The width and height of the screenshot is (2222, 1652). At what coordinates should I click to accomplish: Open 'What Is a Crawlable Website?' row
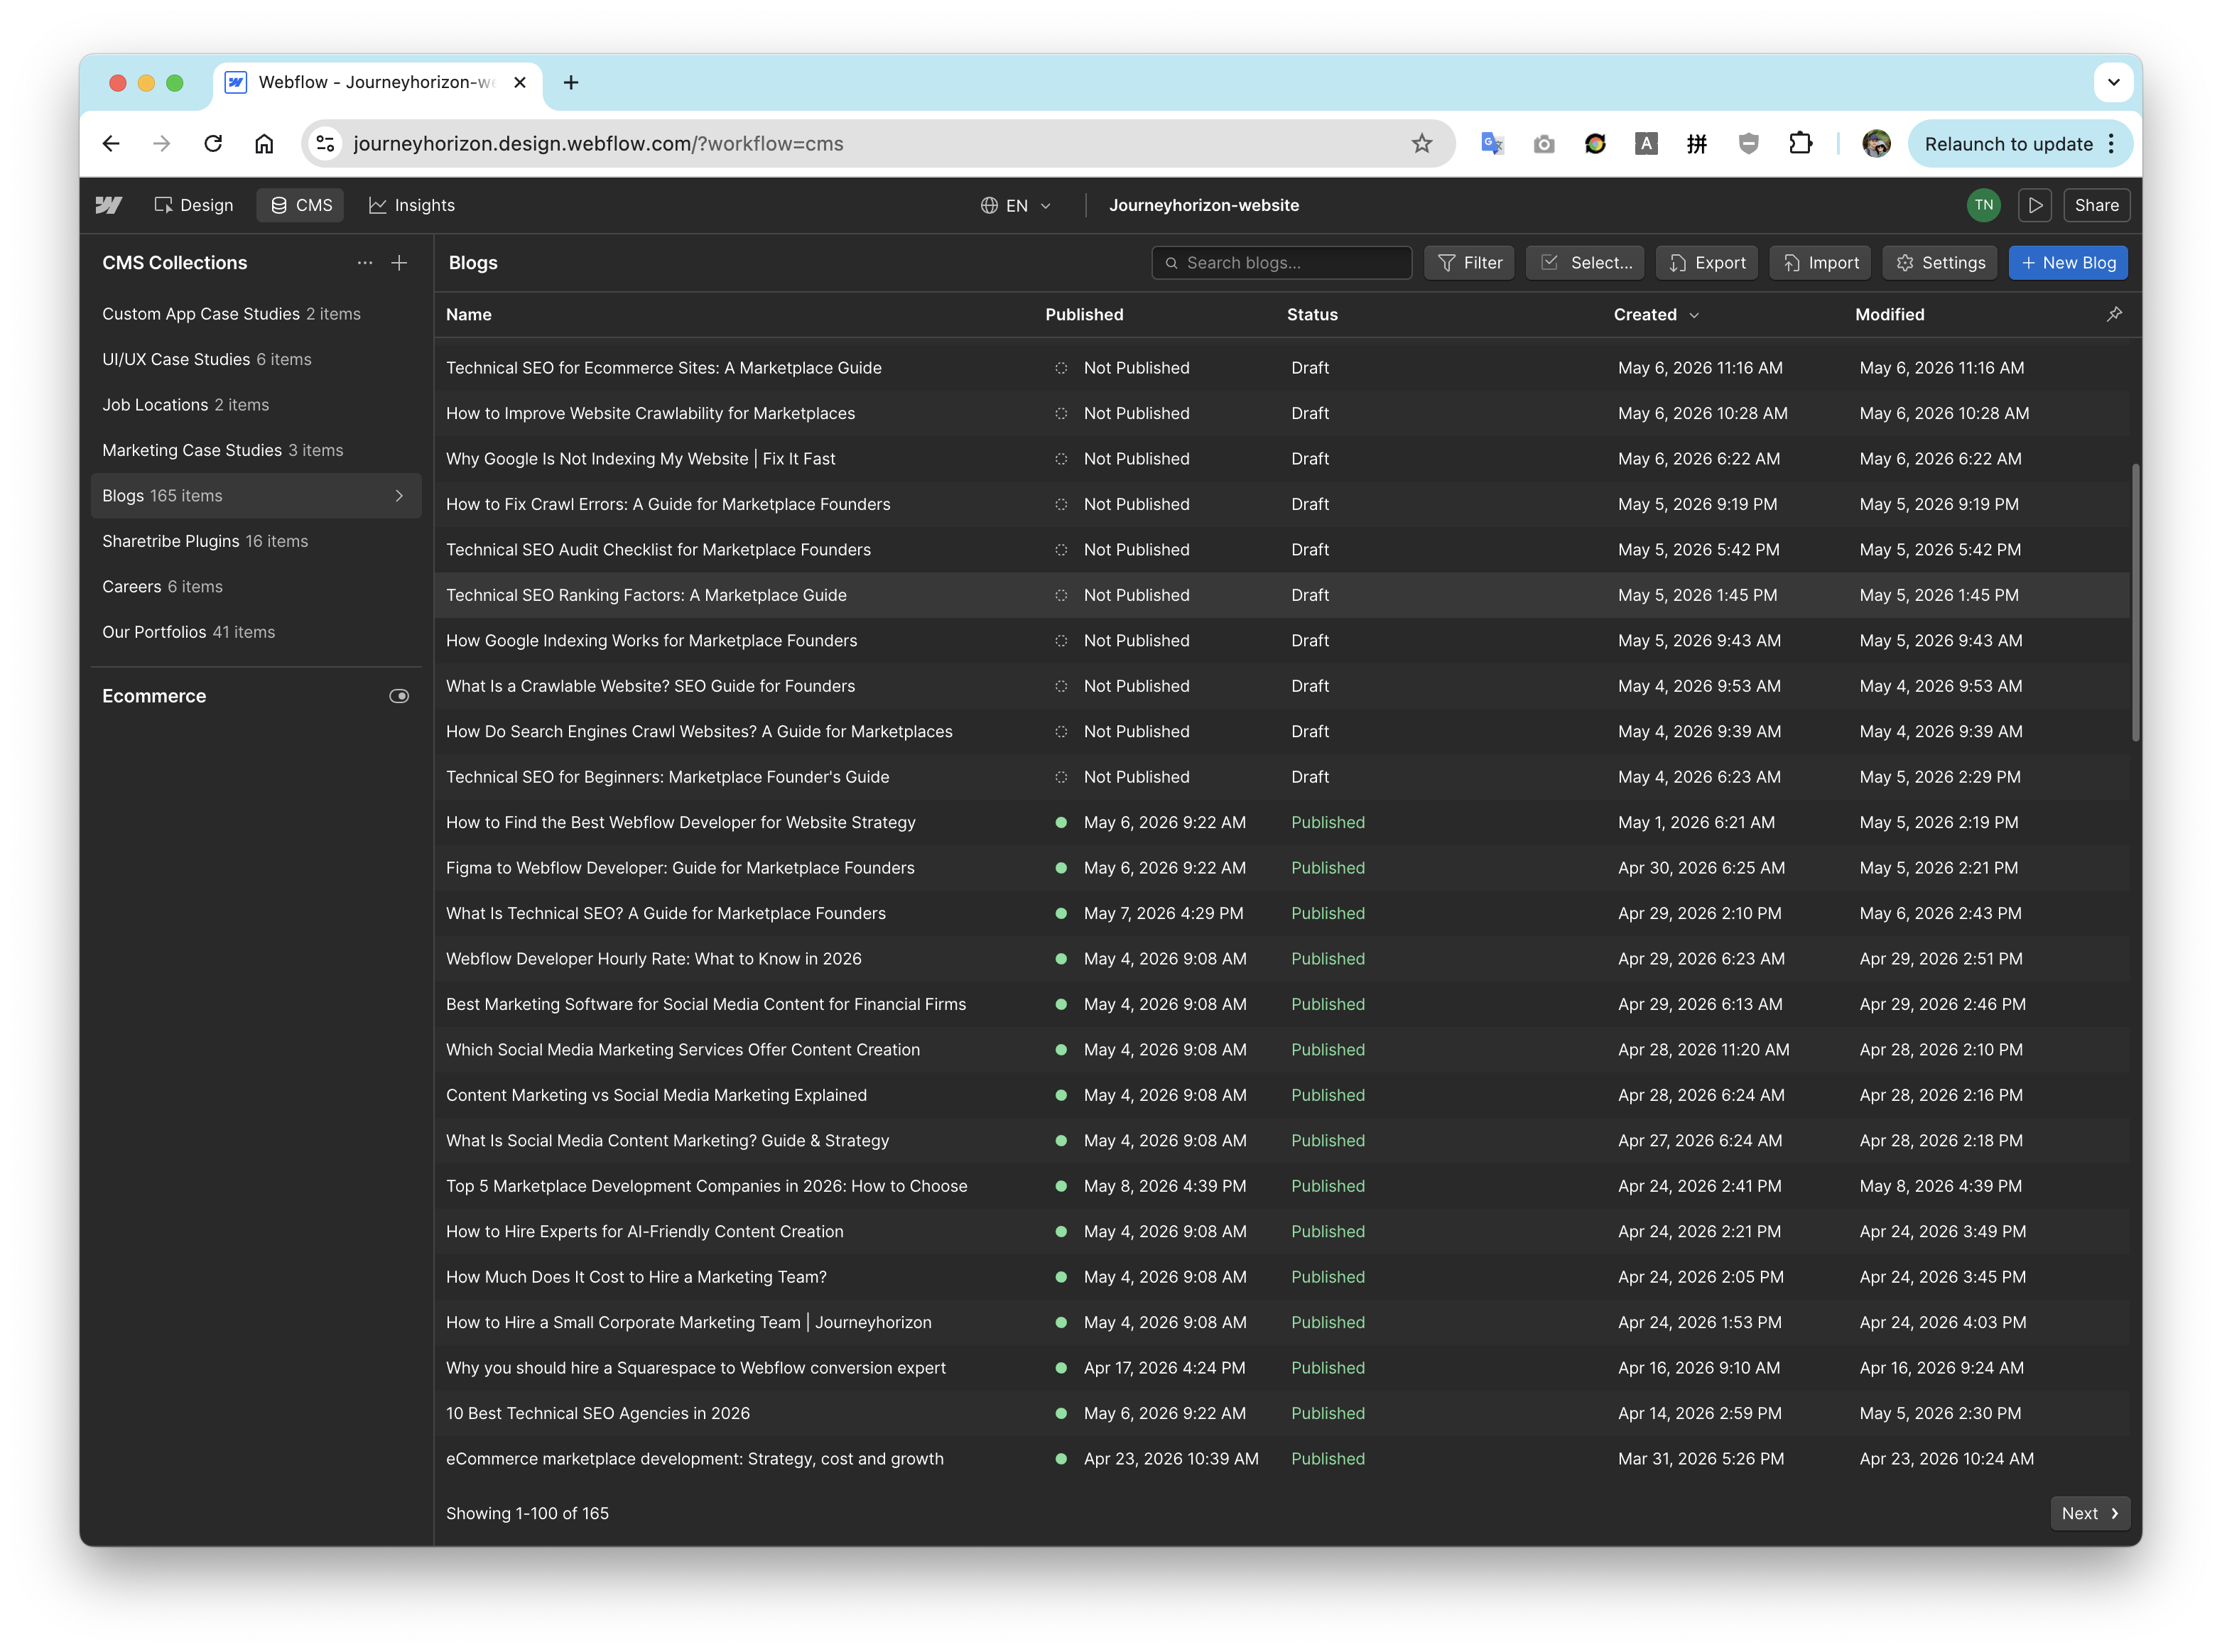(x=1281, y=686)
